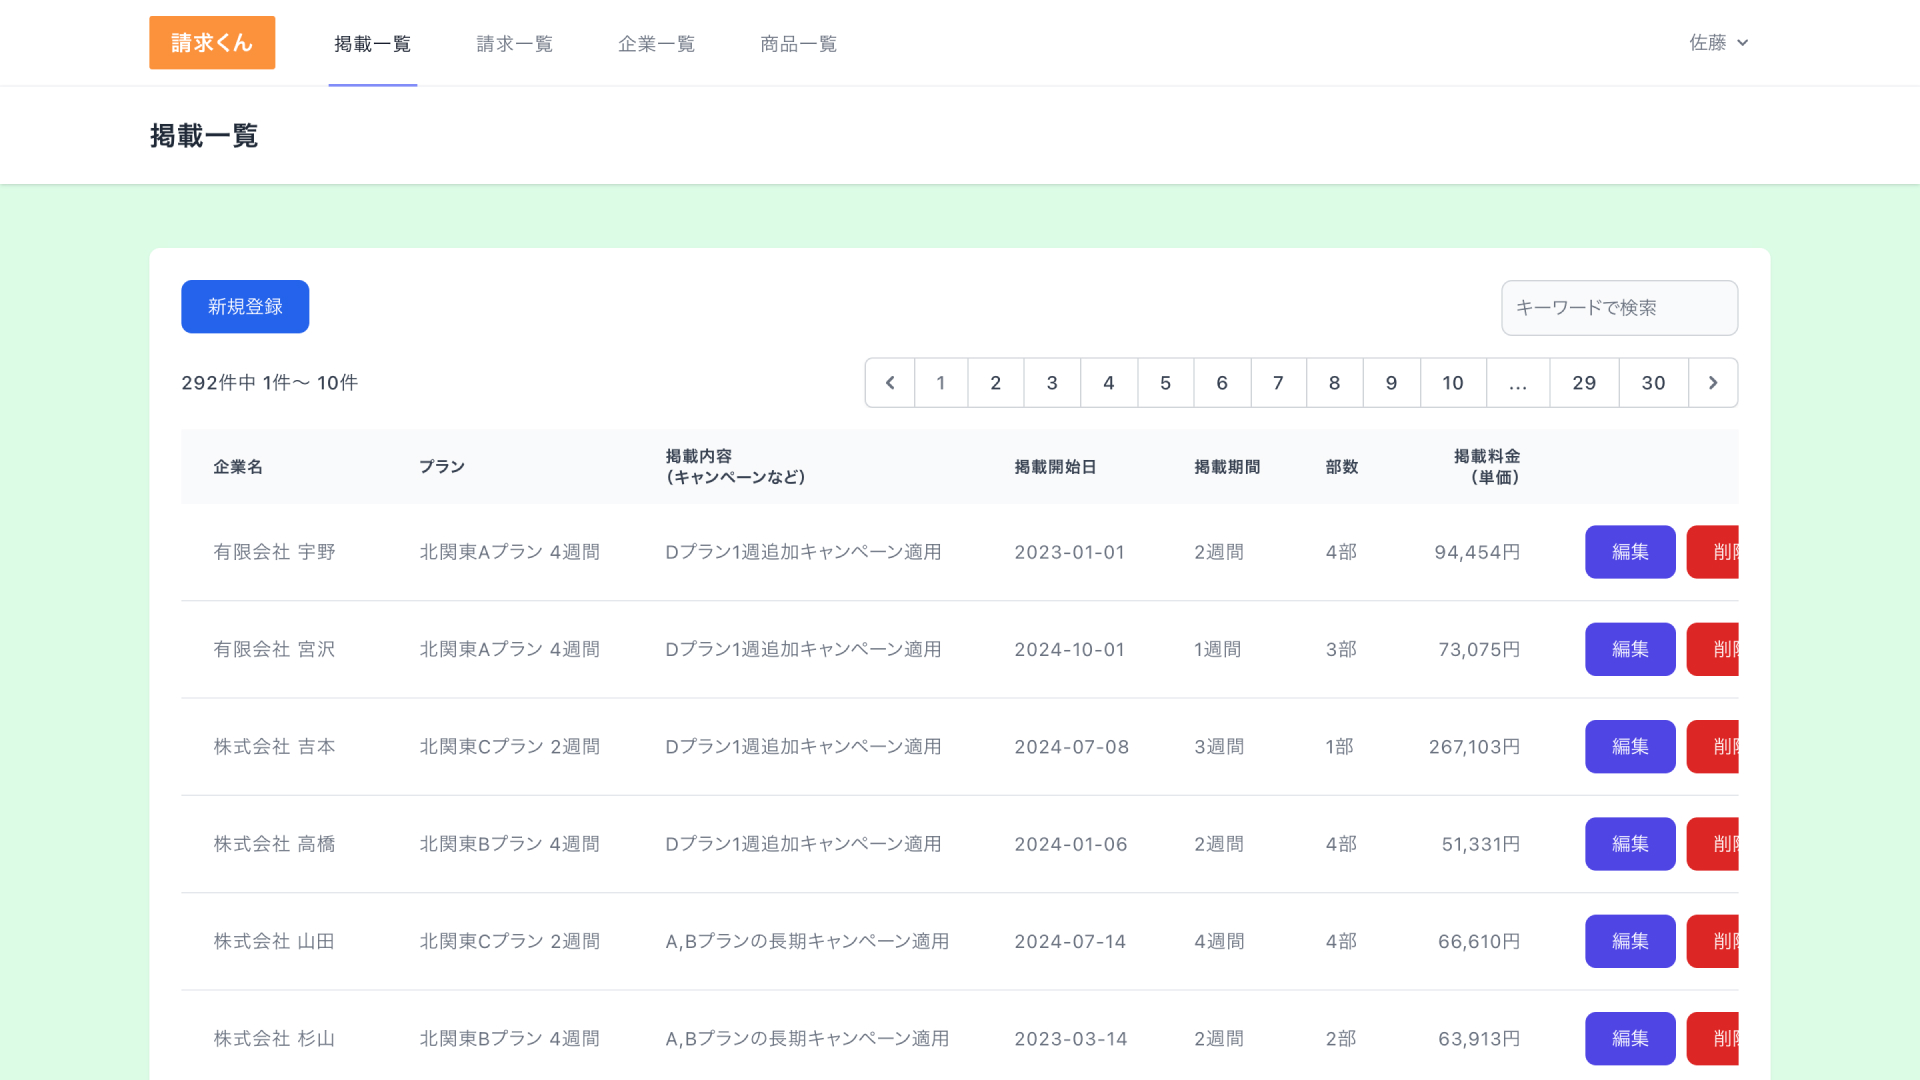
Task: Click the 掲載期間 column header
Action: point(1227,467)
